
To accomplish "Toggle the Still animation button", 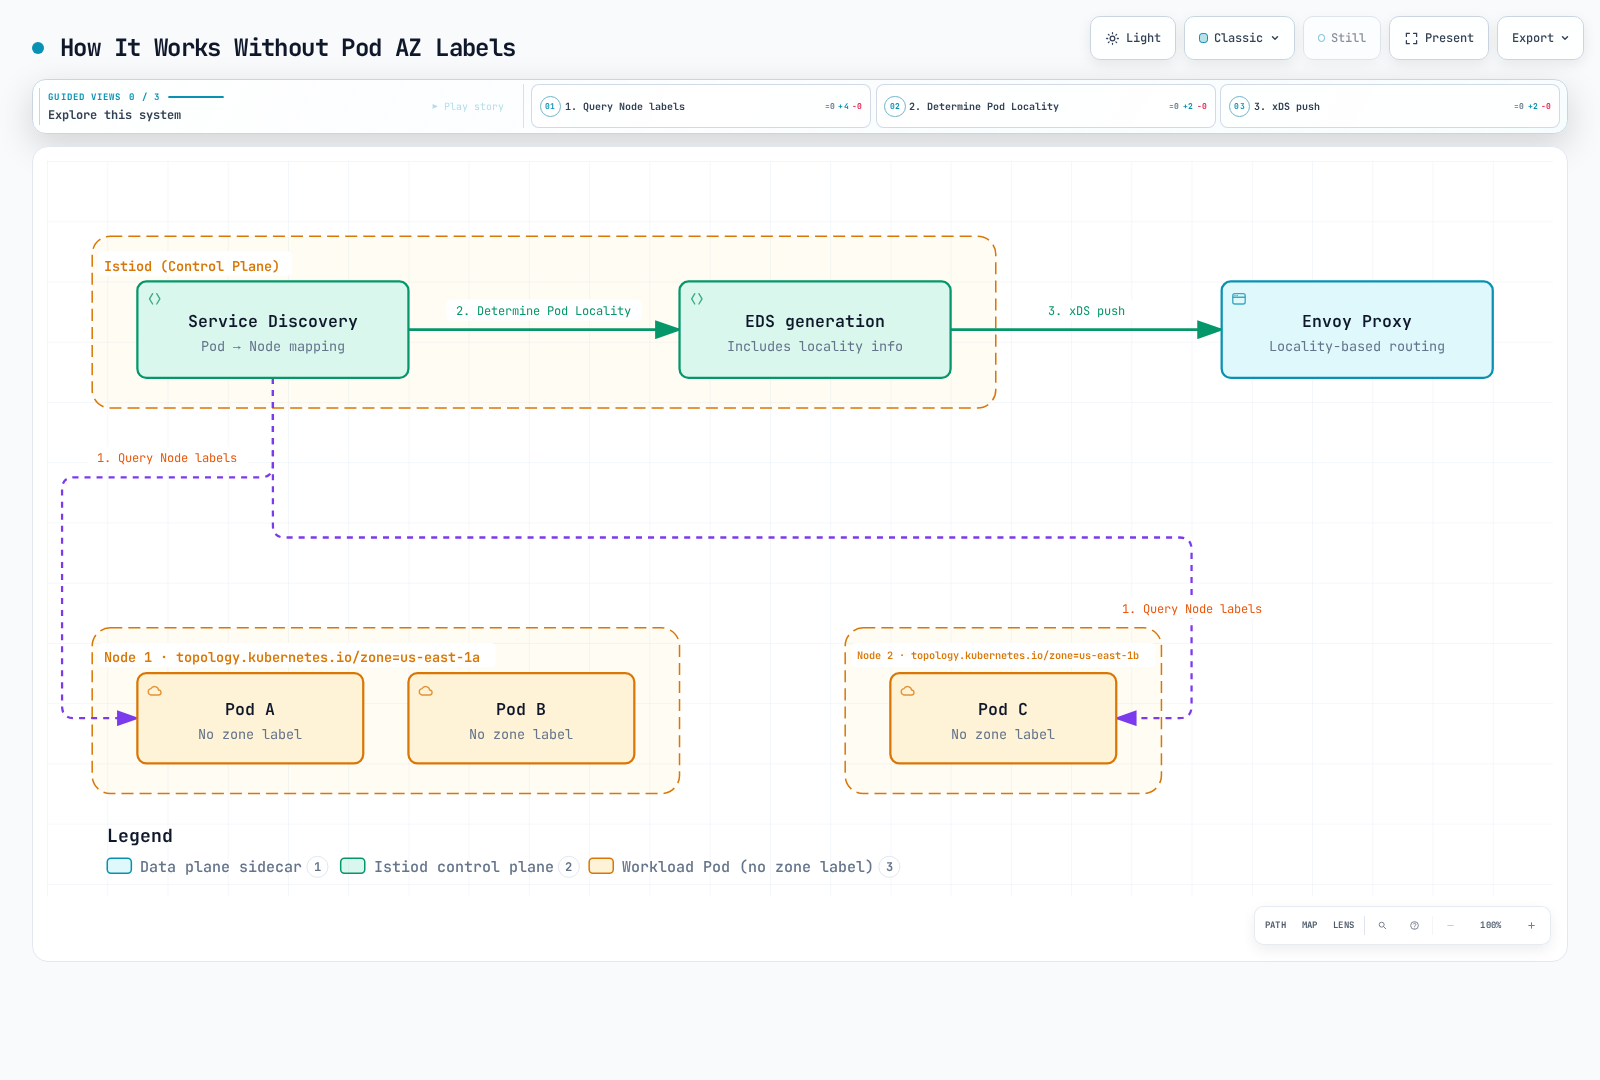I will [x=1342, y=38].
